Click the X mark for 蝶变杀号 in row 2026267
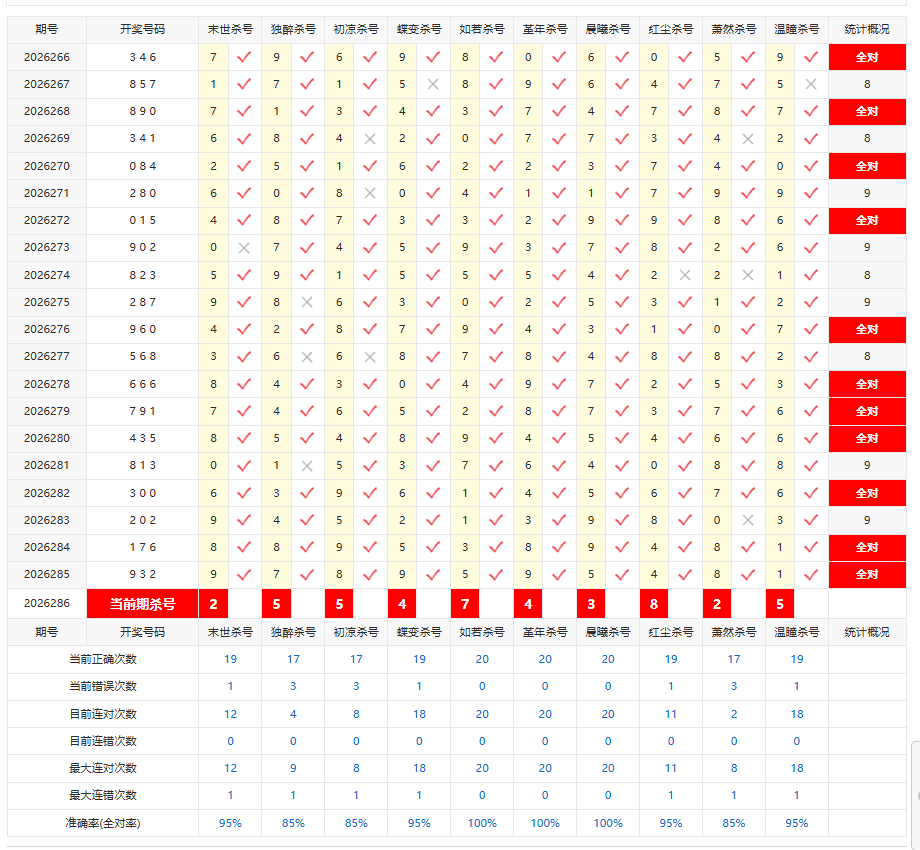The height and width of the screenshot is (850, 920). coord(433,84)
